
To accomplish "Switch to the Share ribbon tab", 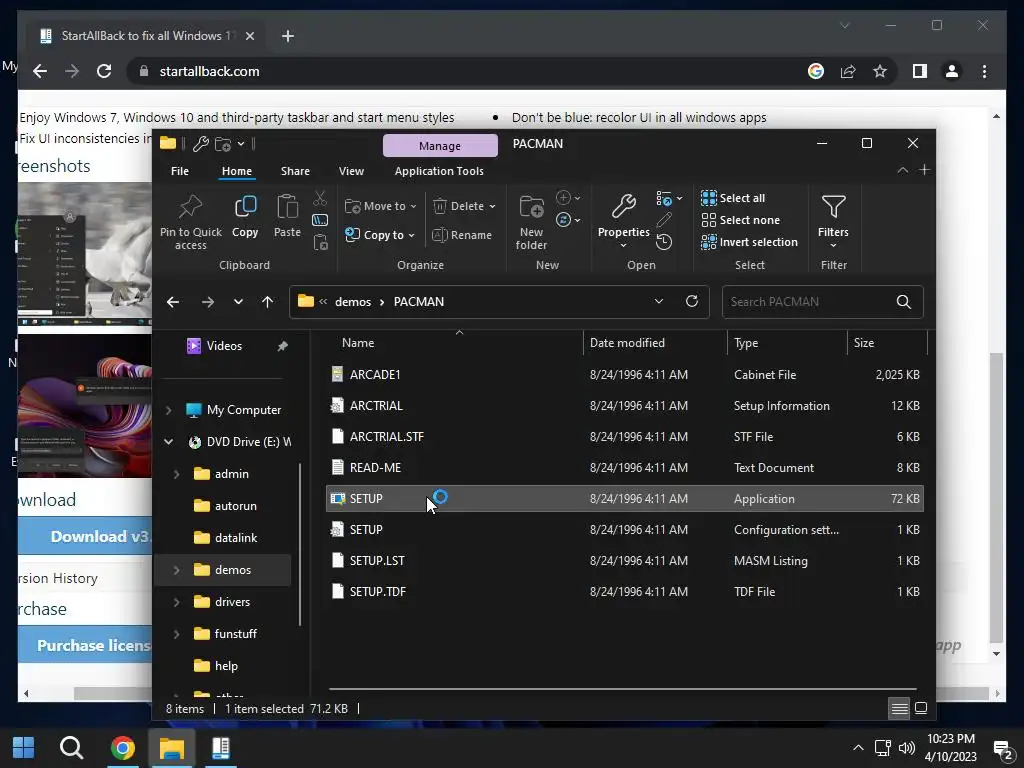I will pyautogui.click(x=295, y=171).
